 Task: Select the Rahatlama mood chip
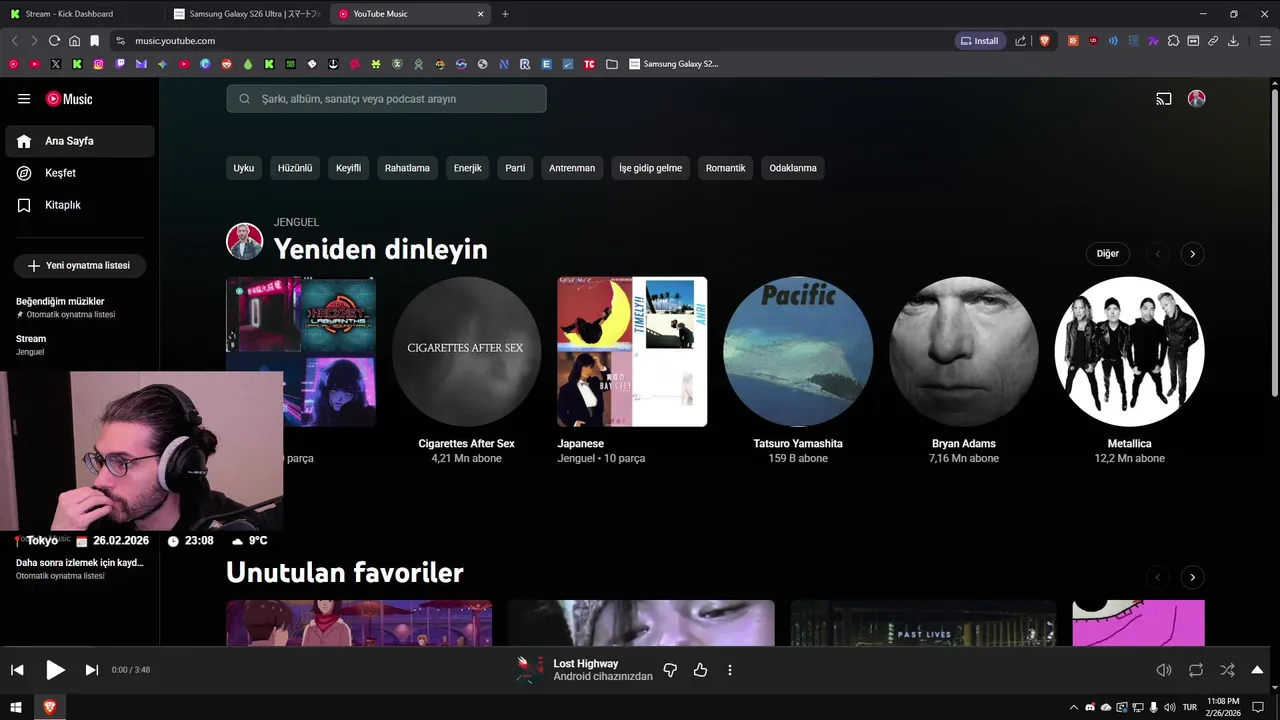click(407, 168)
